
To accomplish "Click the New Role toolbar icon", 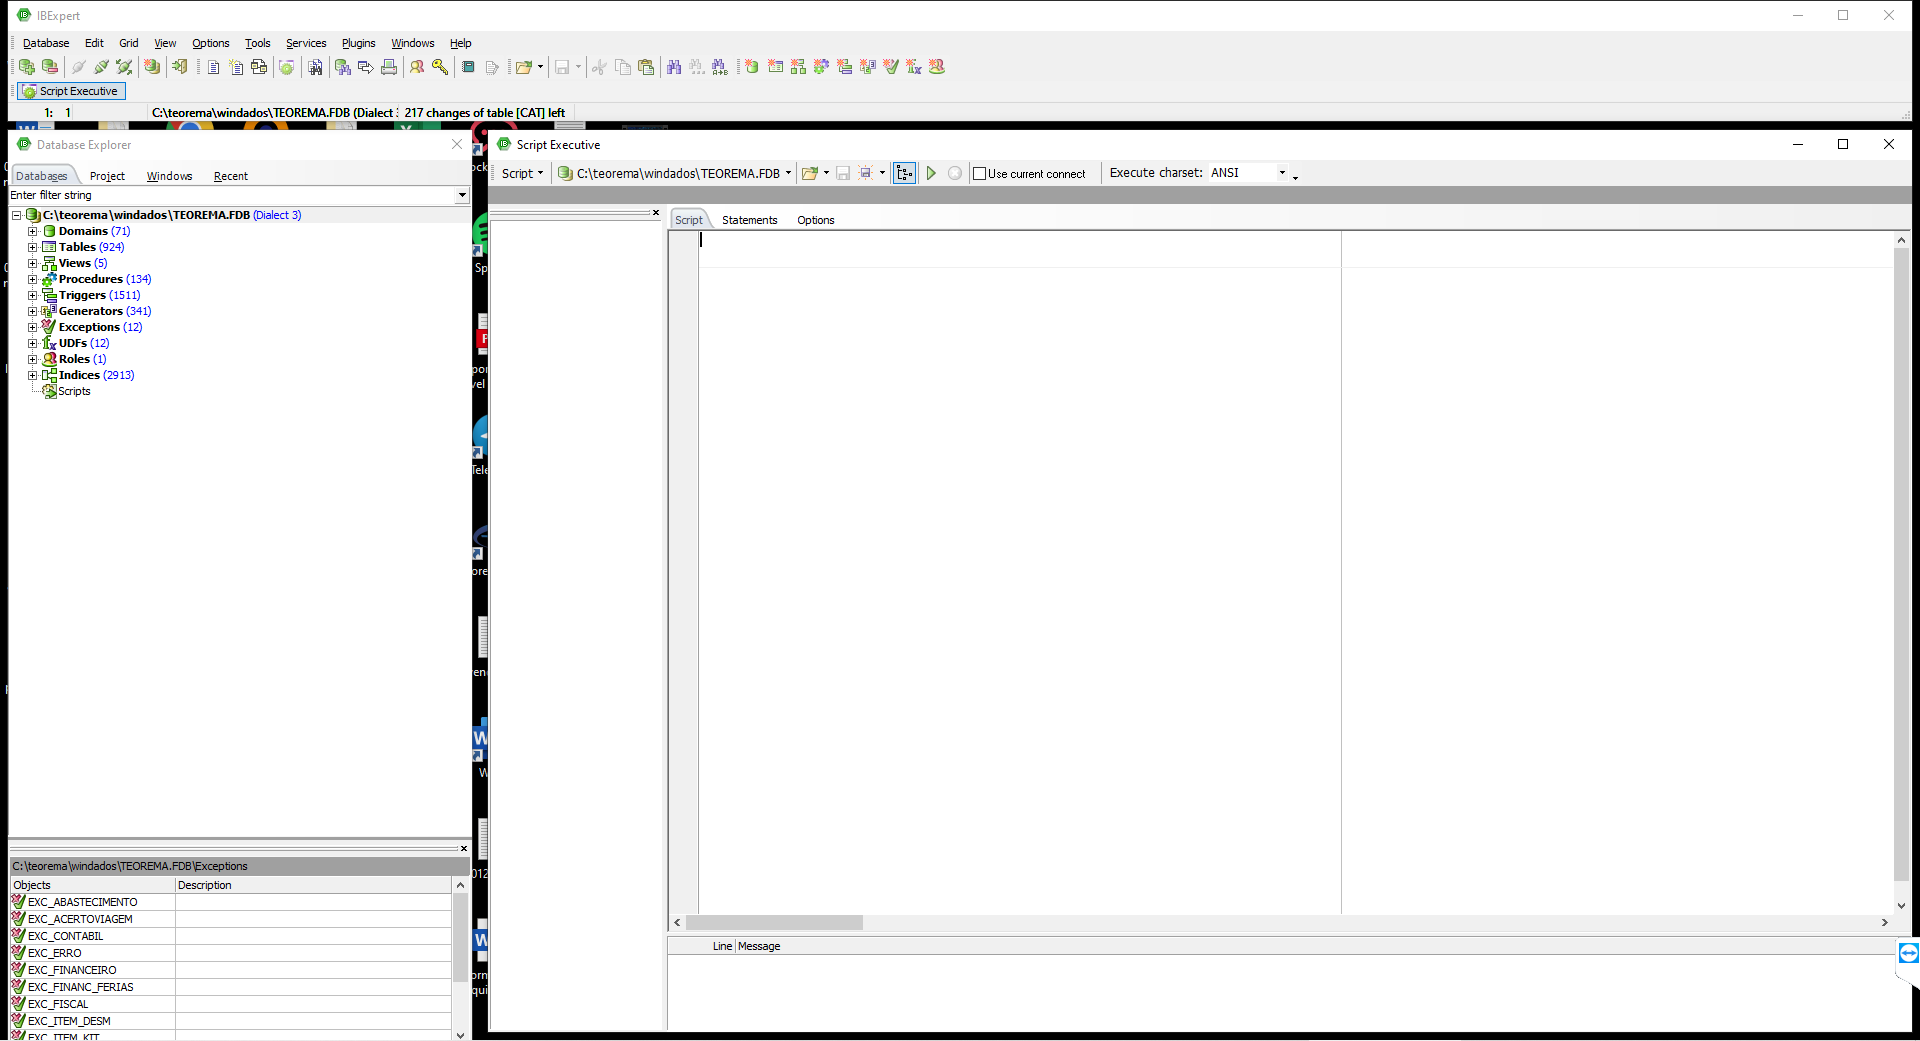I will pyautogui.click(x=936, y=67).
